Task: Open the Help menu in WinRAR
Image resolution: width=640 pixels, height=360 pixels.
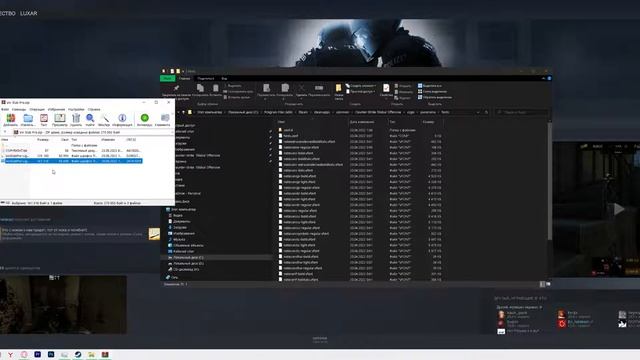Action: tap(94, 109)
